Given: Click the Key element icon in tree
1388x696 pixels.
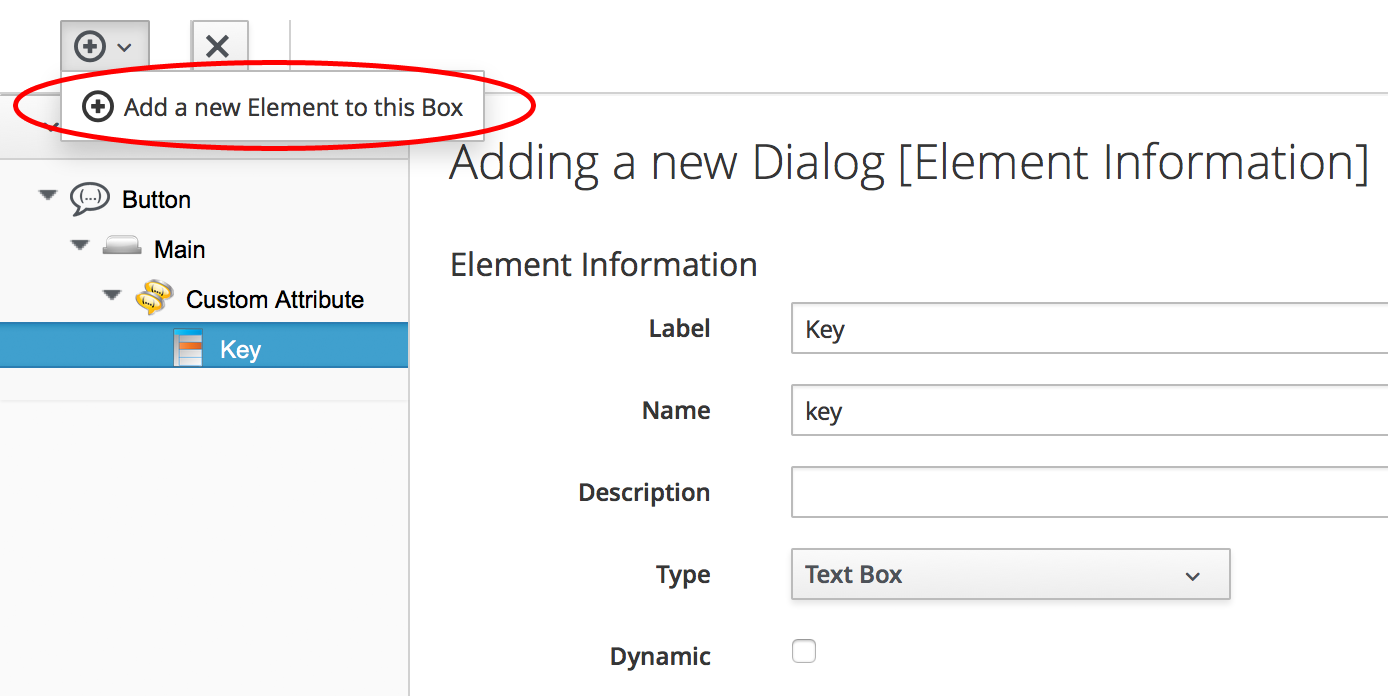Looking at the screenshot, I should click(x=188, y=349).
